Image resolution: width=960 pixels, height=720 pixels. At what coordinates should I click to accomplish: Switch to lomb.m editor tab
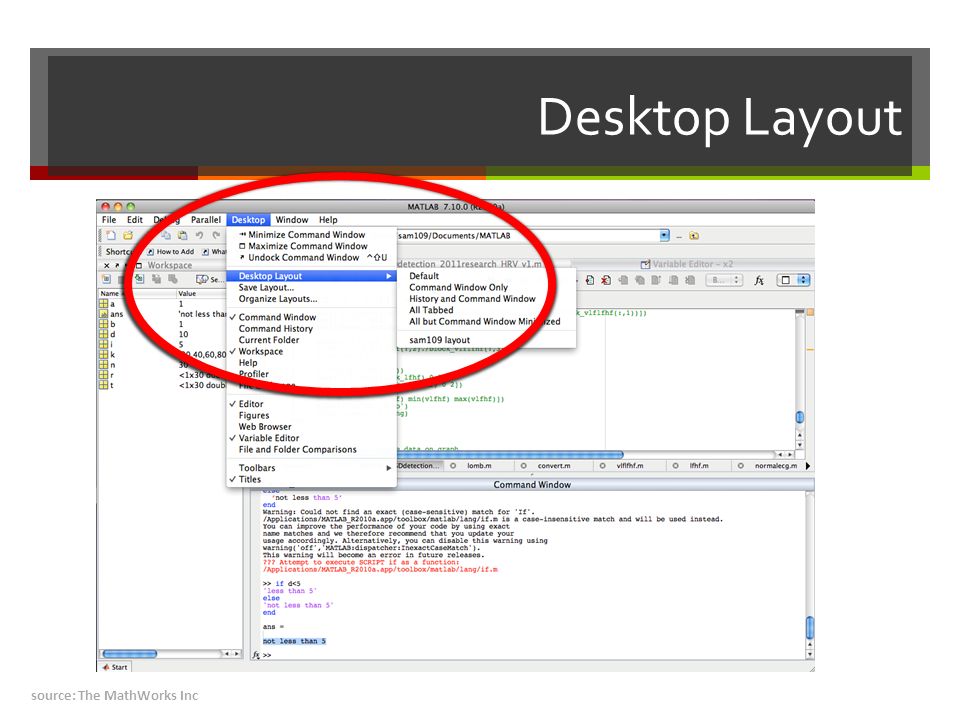[479, 466]
